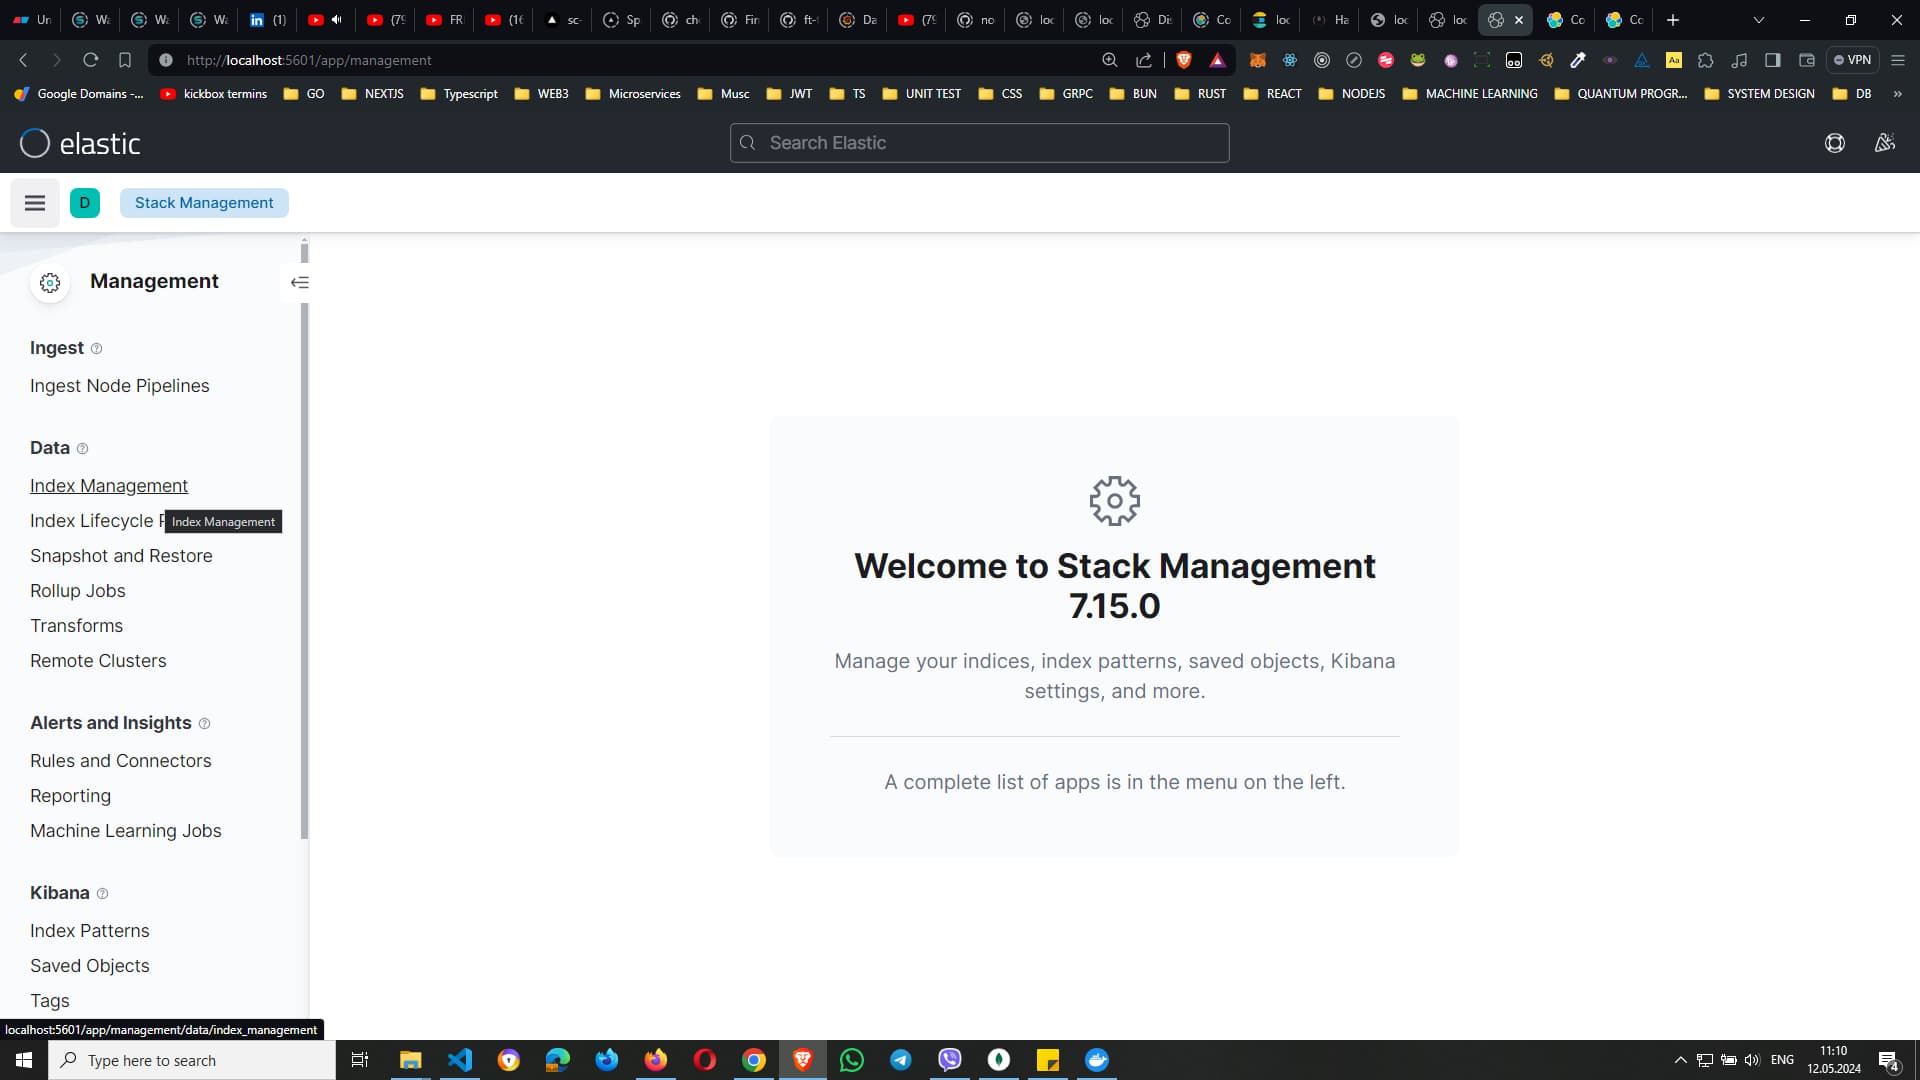Open Brave Rewards triangle icon

(1217, 60)
